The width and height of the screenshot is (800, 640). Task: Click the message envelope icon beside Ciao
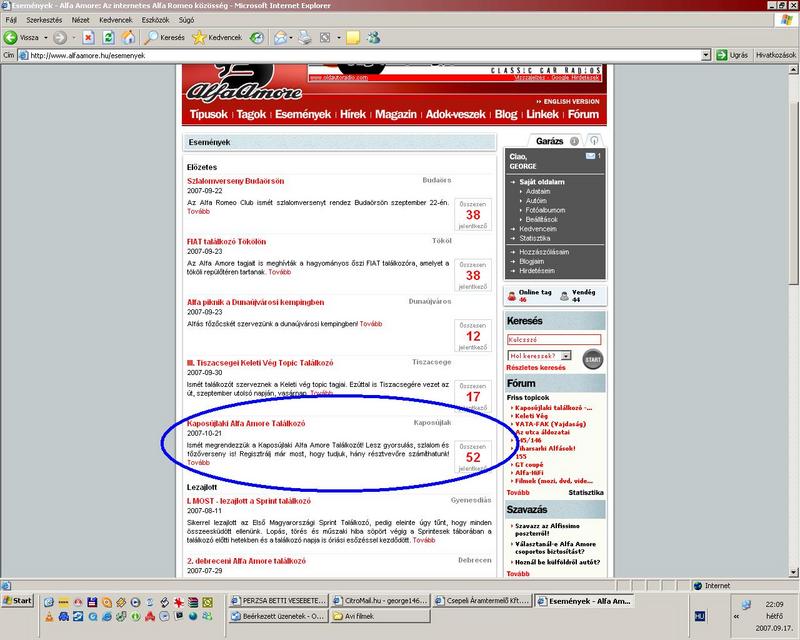click(590, 156)
